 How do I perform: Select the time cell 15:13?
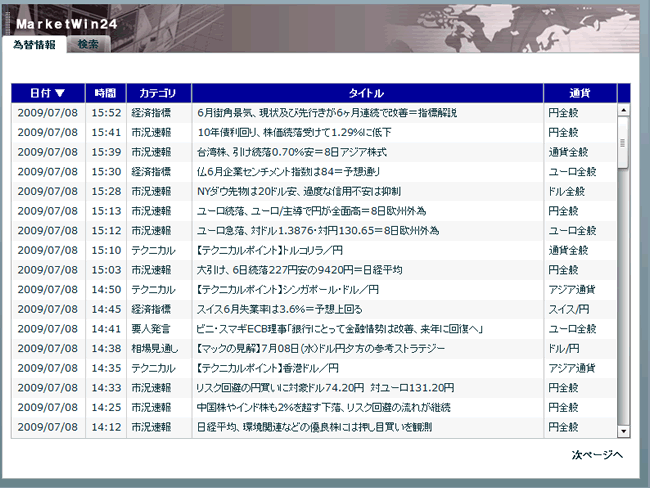(106, 211)
